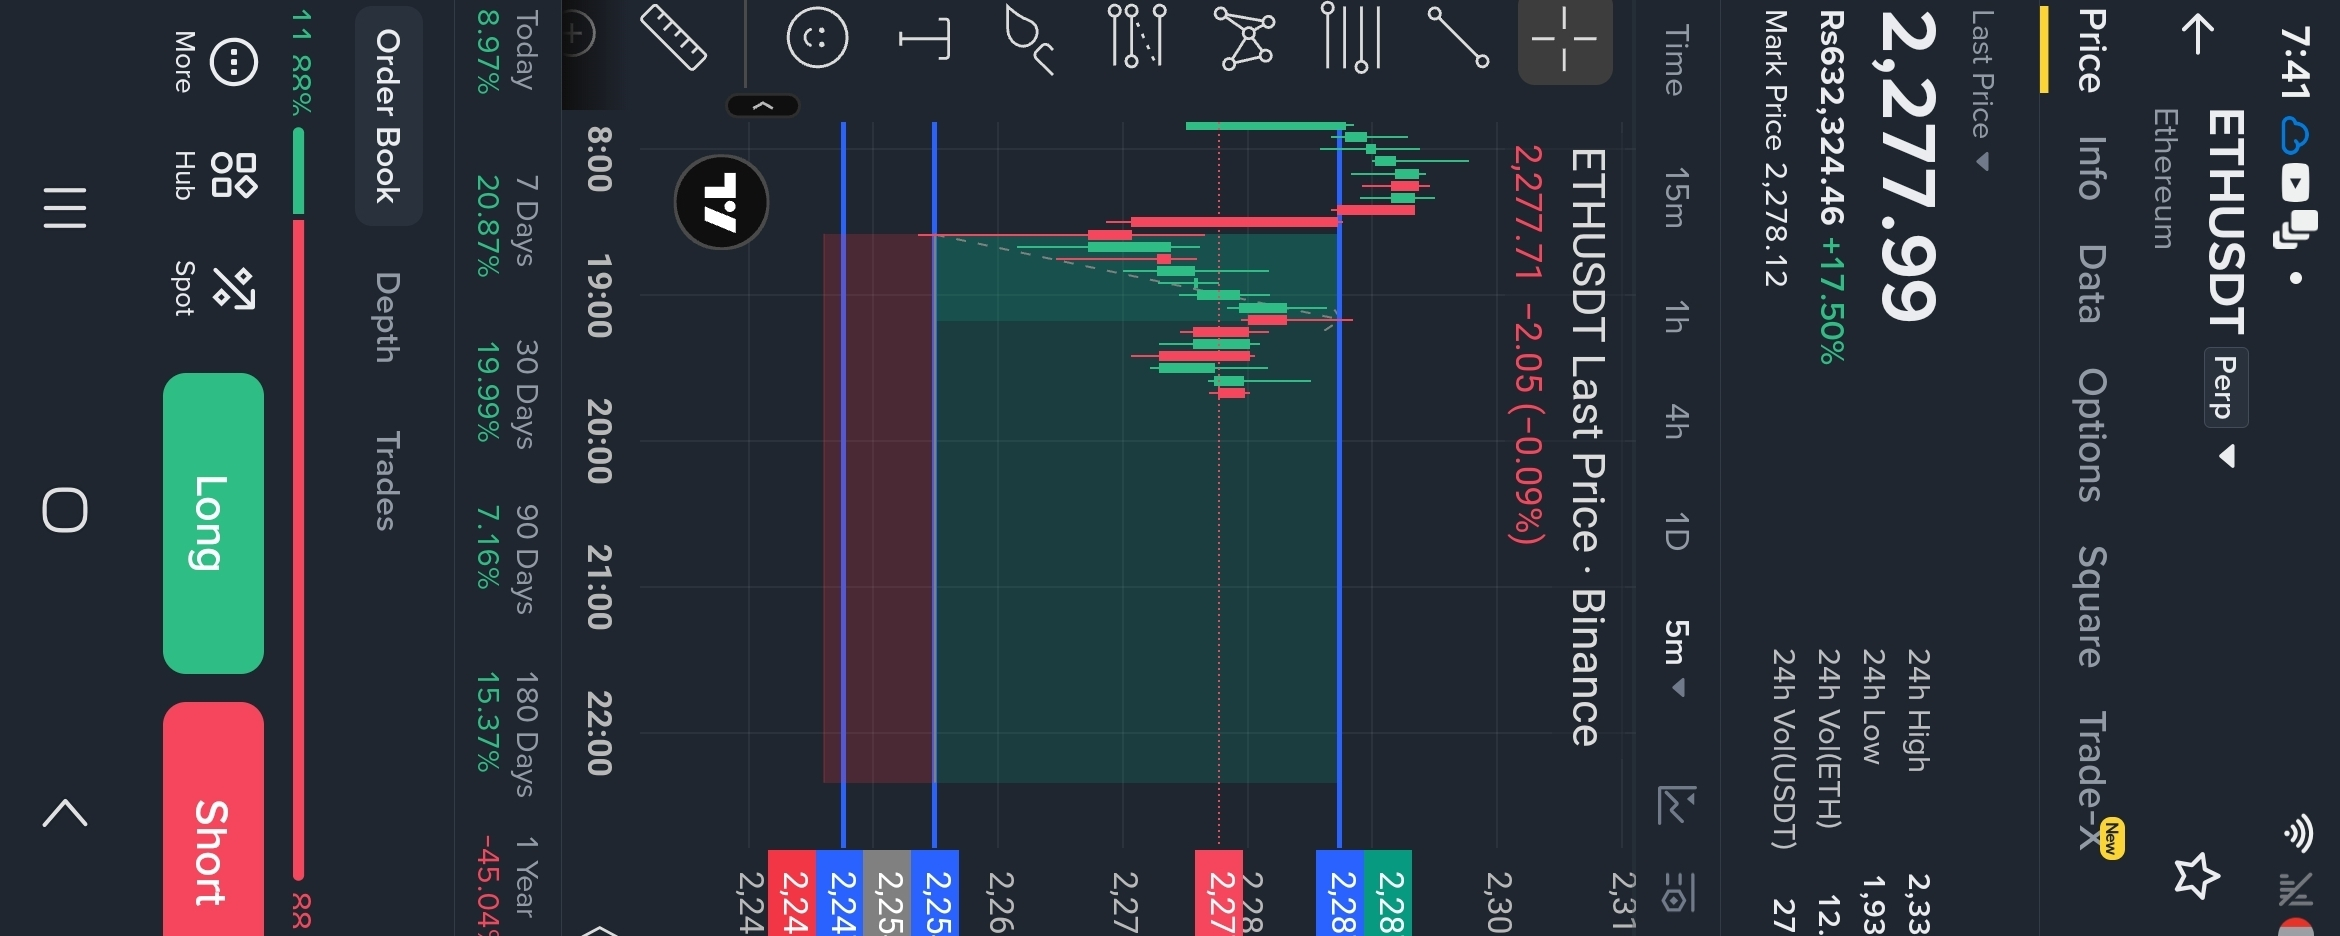The width and height of the screenshot is (2340, 936).
Task: Switch to the Depth tab
Action: (x=388, y=317)
